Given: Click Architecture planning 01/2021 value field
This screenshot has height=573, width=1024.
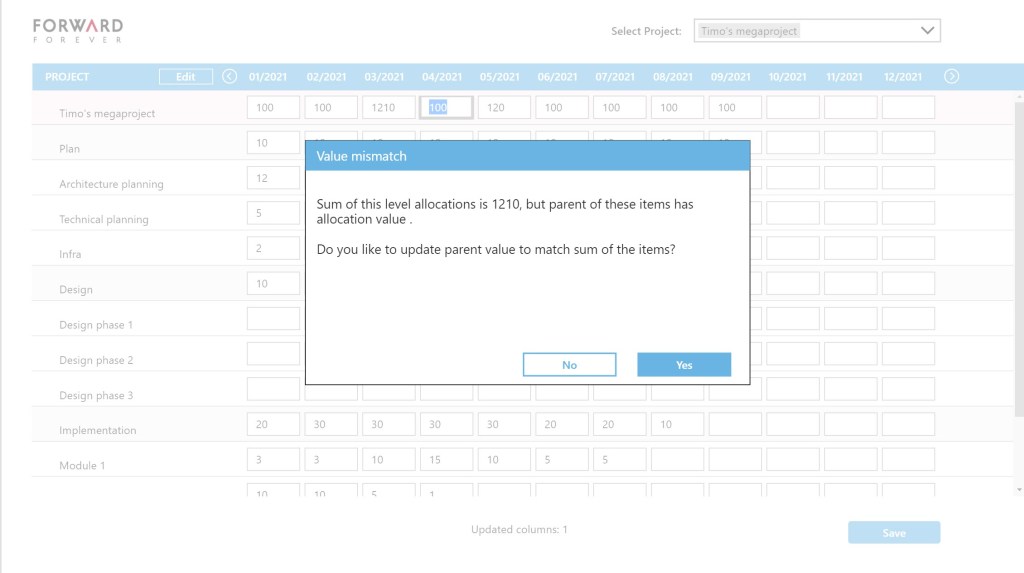Looking at the screenshot, I should coord(273,178).
